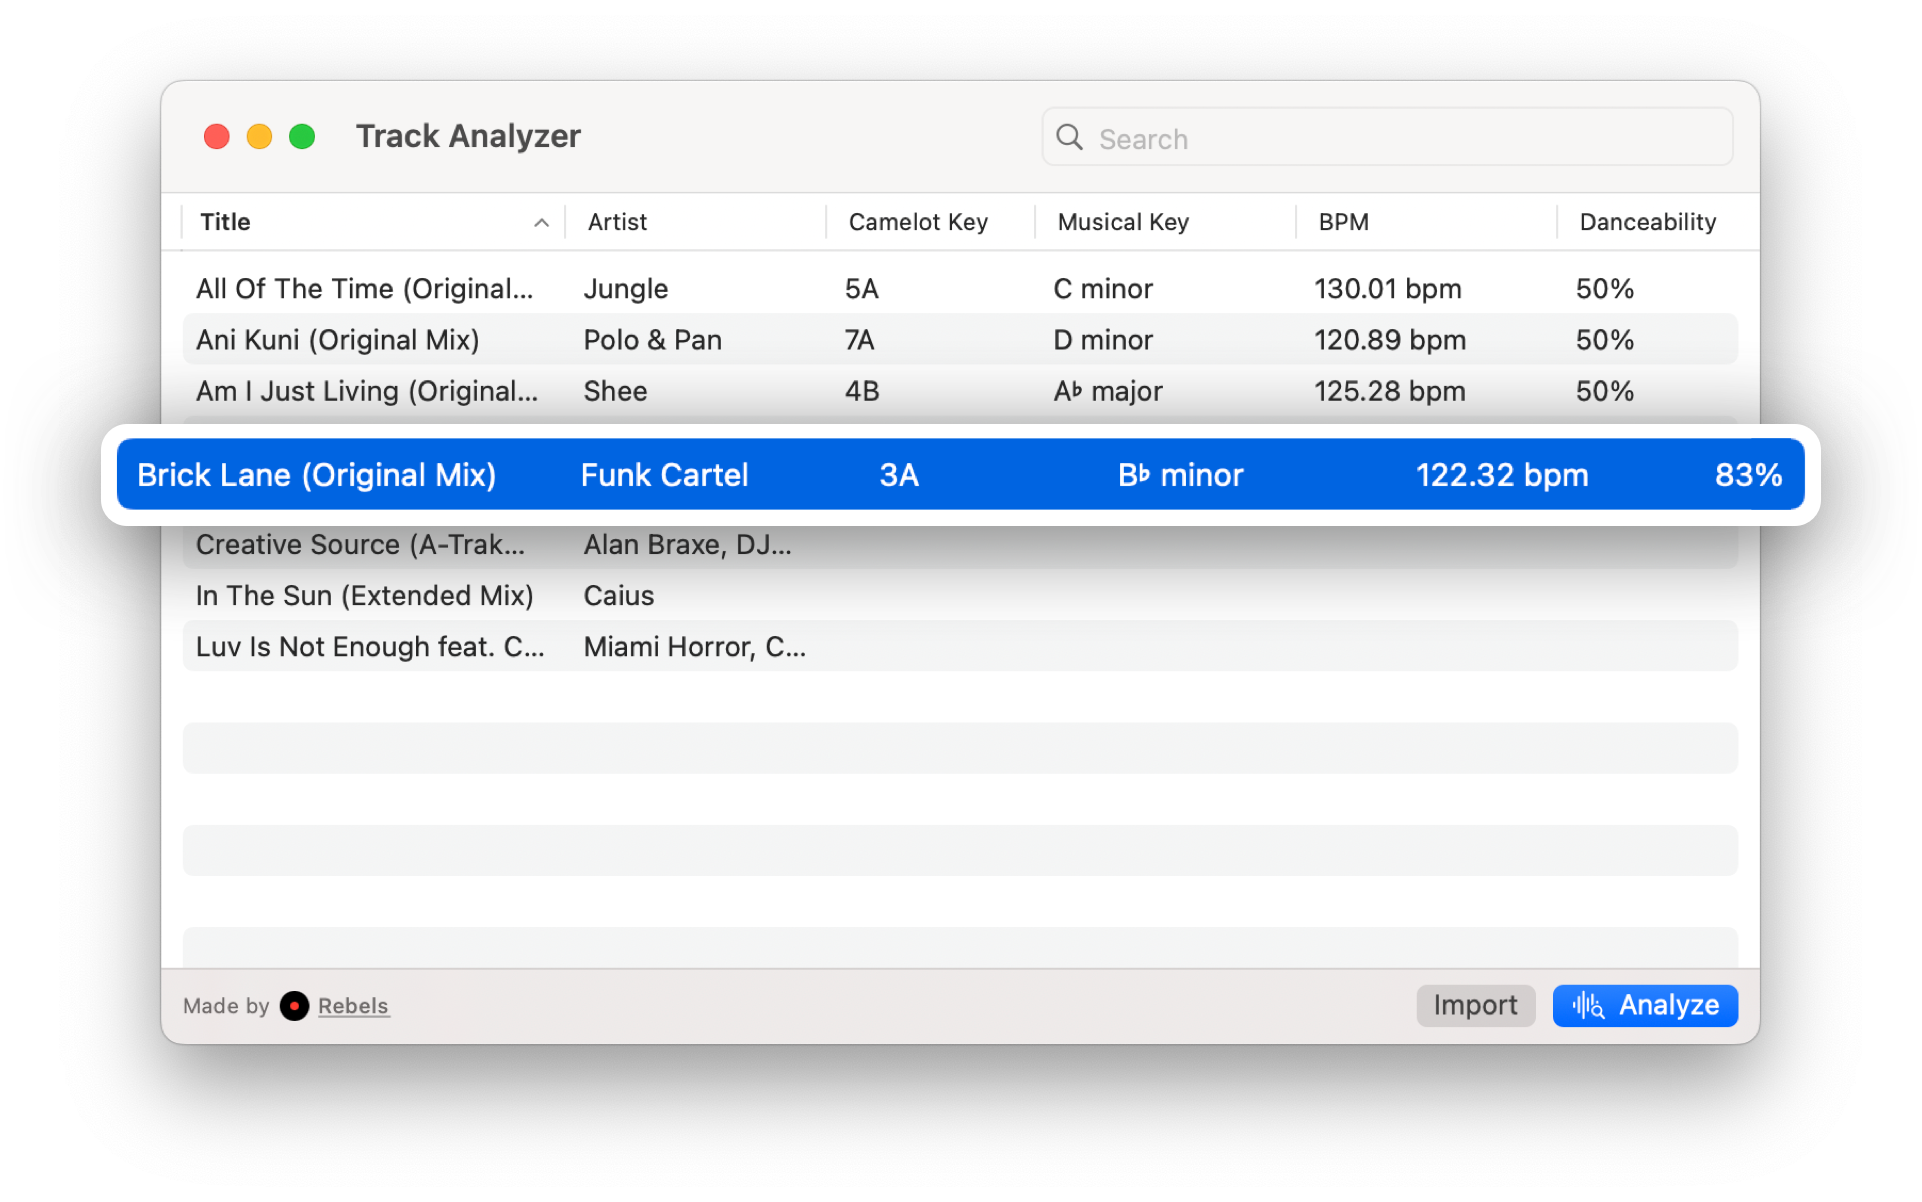The image size is (1922, 1202).
Task: Click the B♭ minor key cell
Action: (1180, 474)
